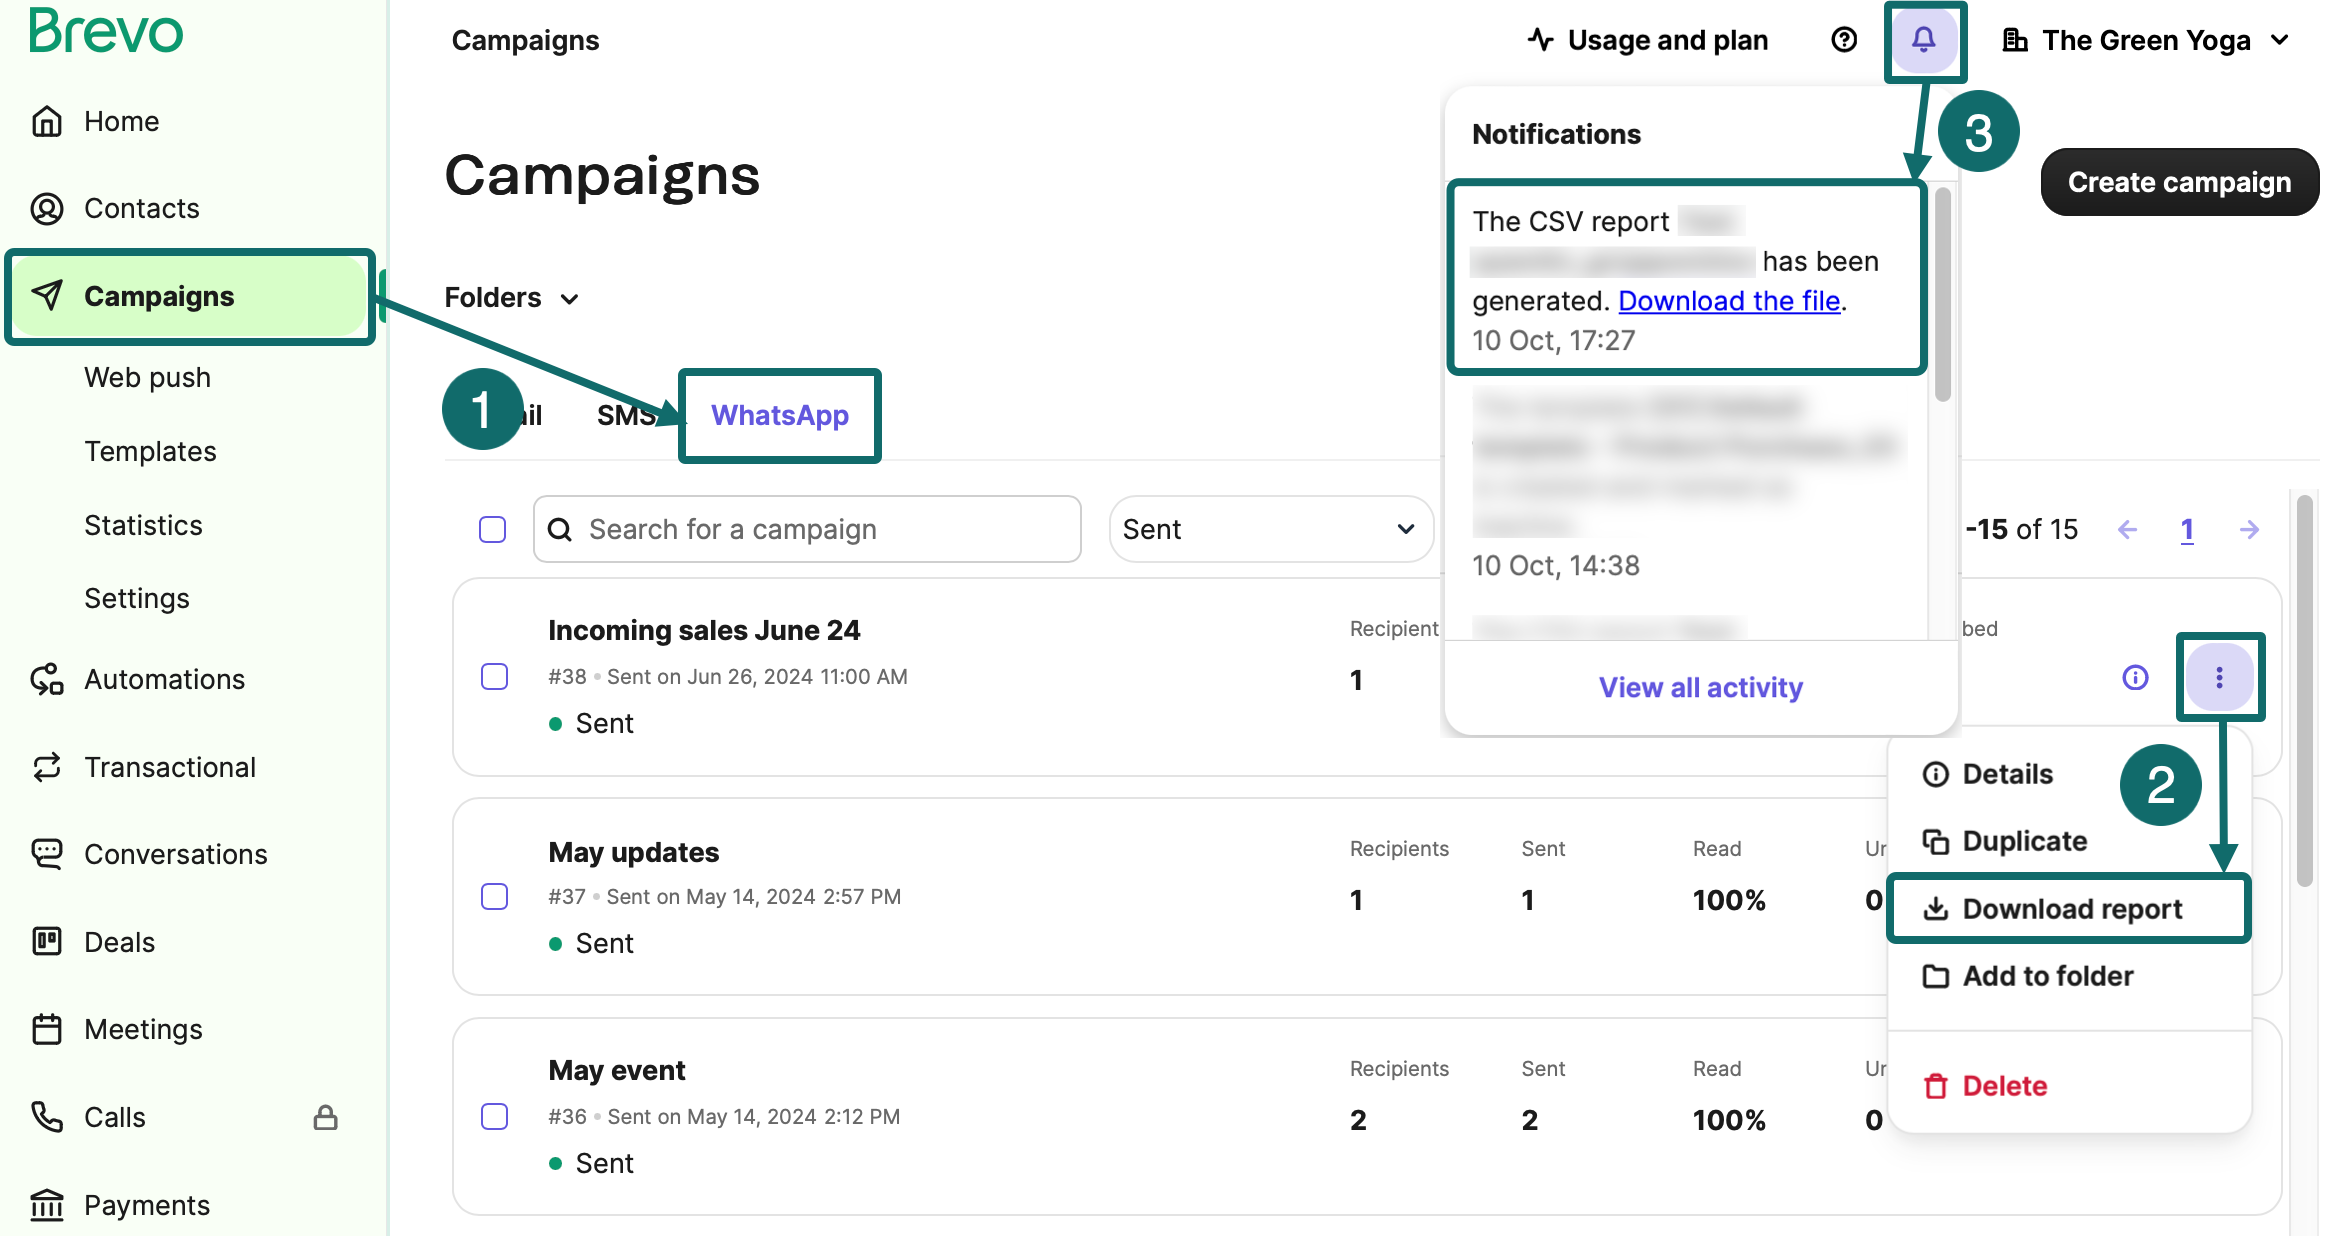Screen dimensions: 2340x1236
Task: Open Automations from the sidebar
Action: [x=164, y=680]
